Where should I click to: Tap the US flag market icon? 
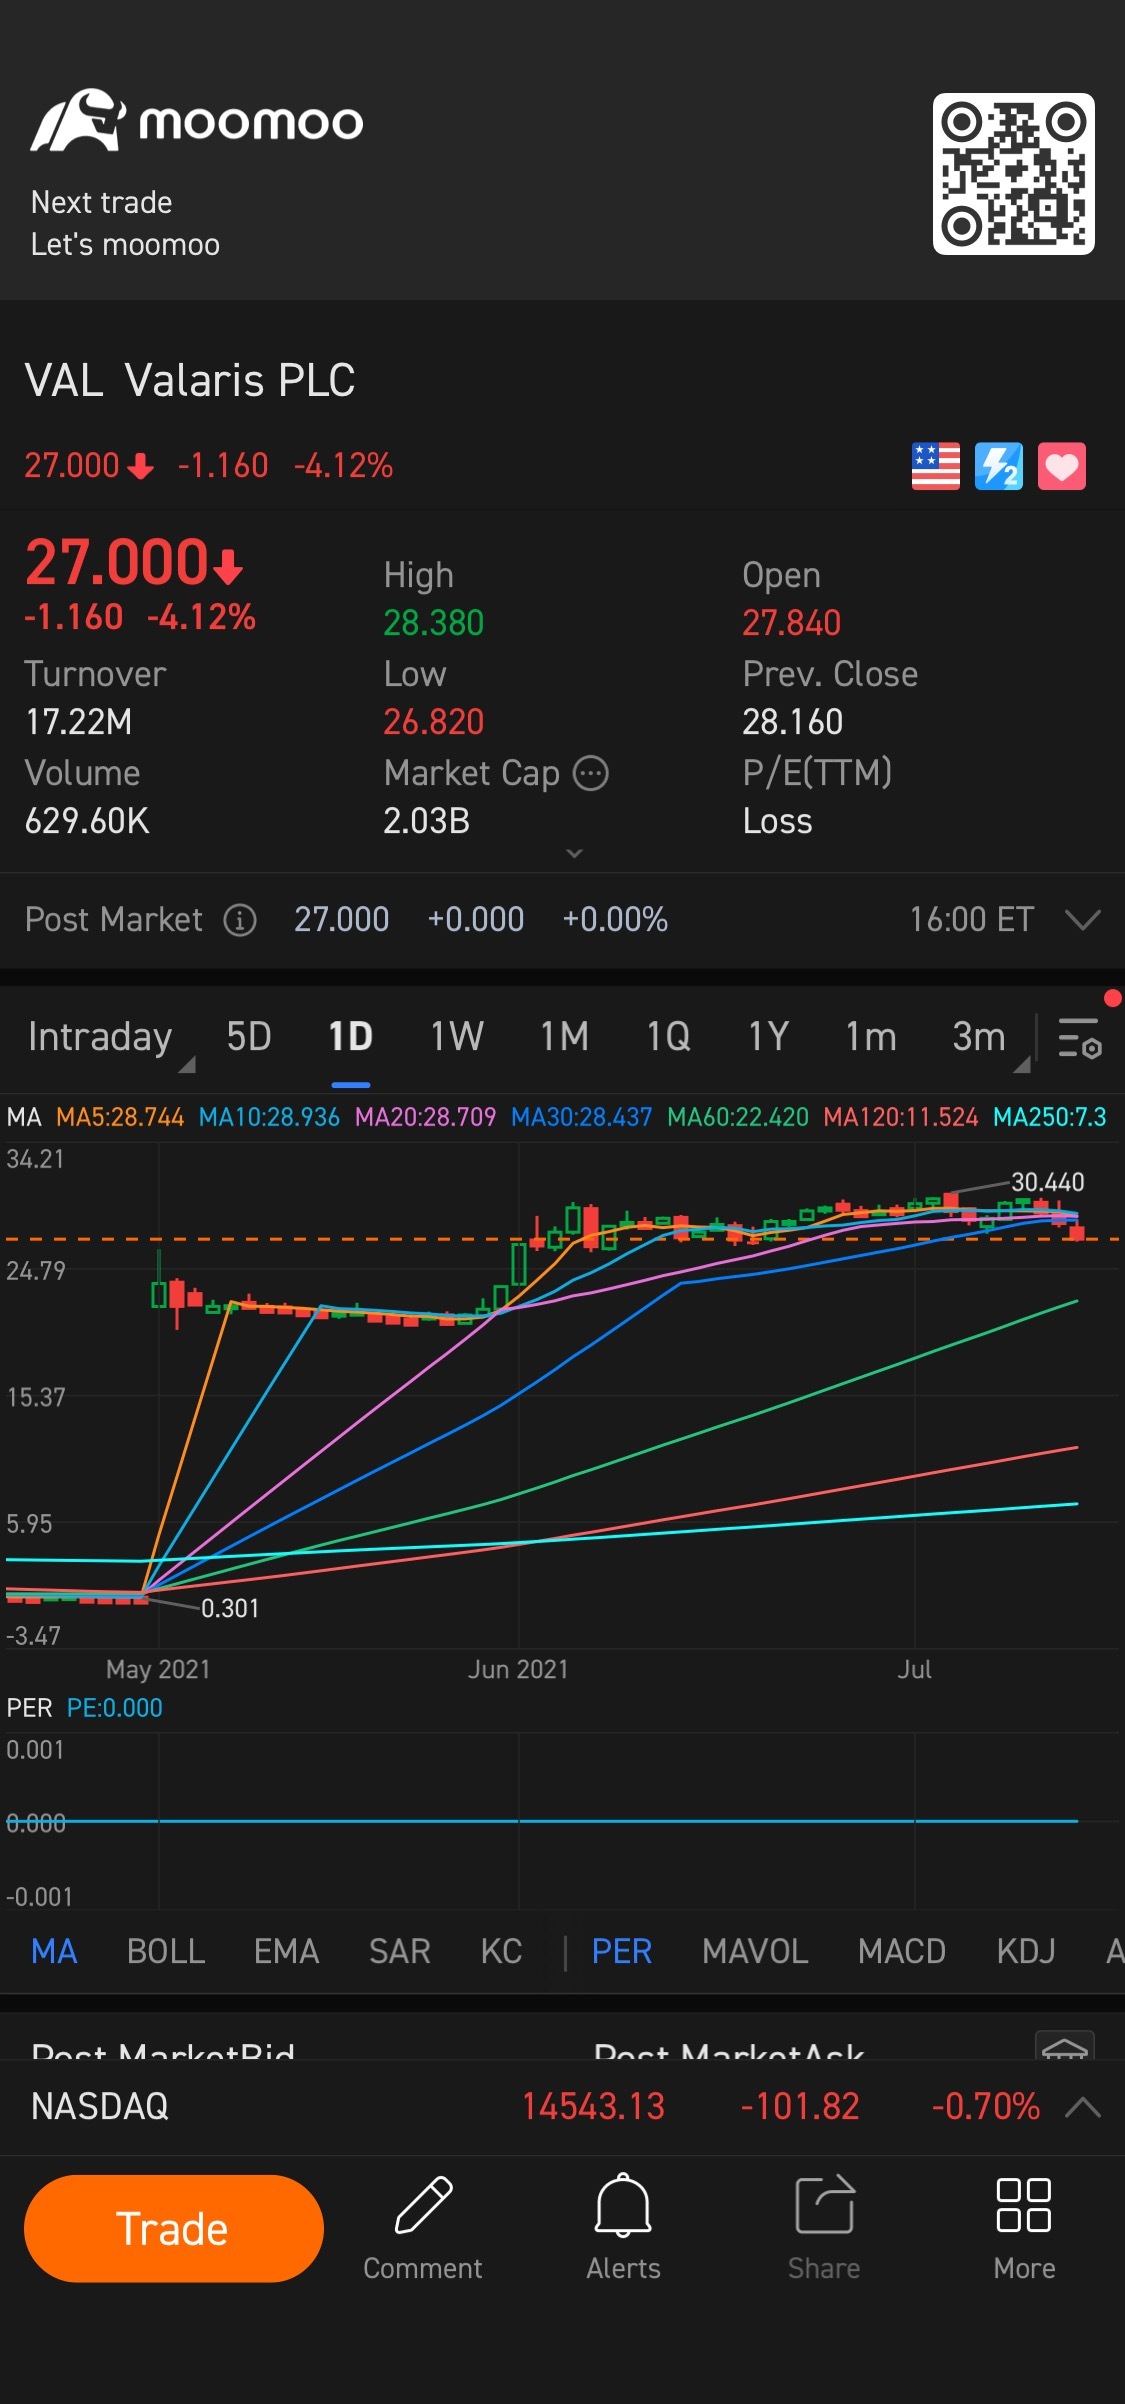tap(935, 466)
